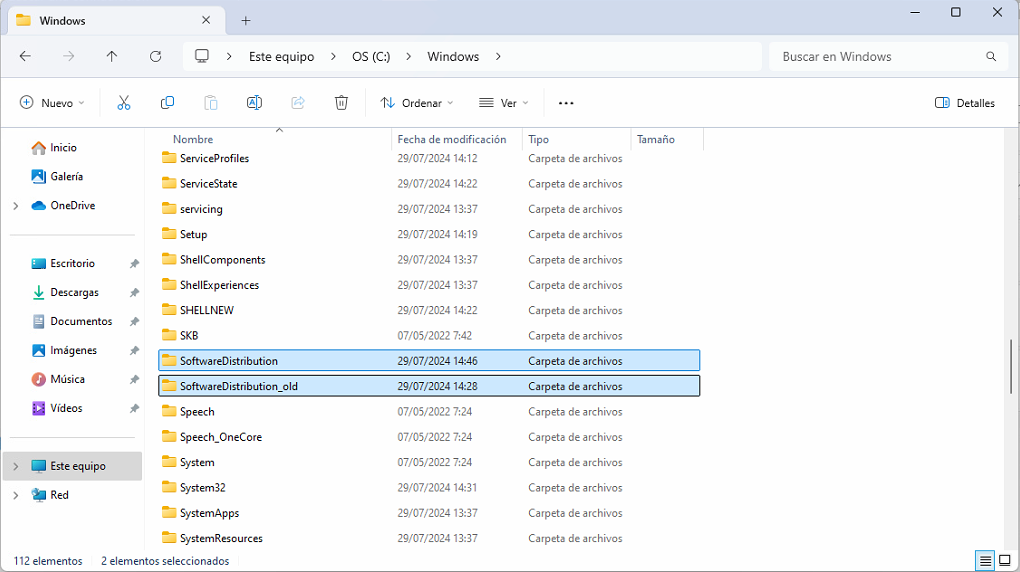
Task: Unpin Vídeos via its pin icon
Action: click(134, 409)
